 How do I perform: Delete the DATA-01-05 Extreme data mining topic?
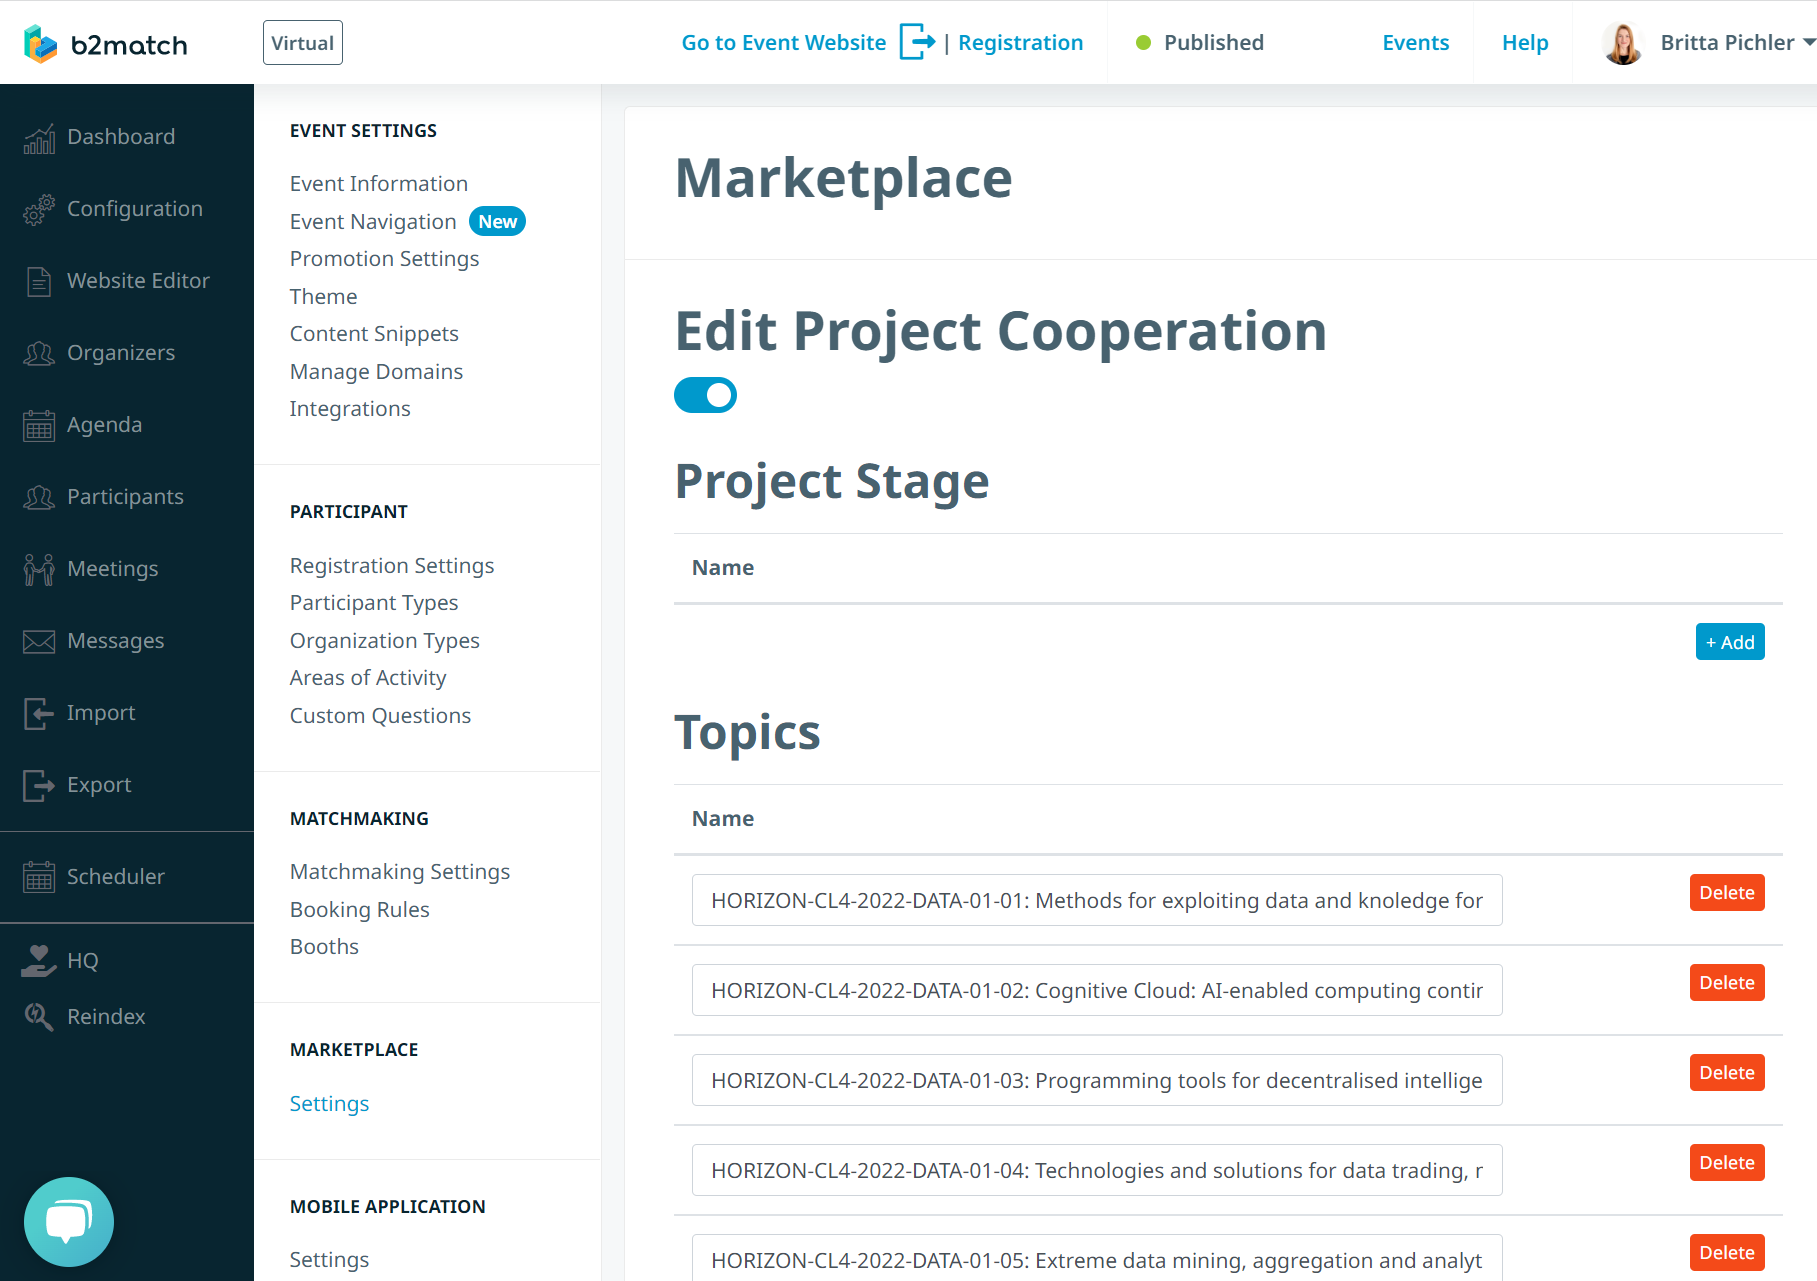(x=1727, y=1253)
